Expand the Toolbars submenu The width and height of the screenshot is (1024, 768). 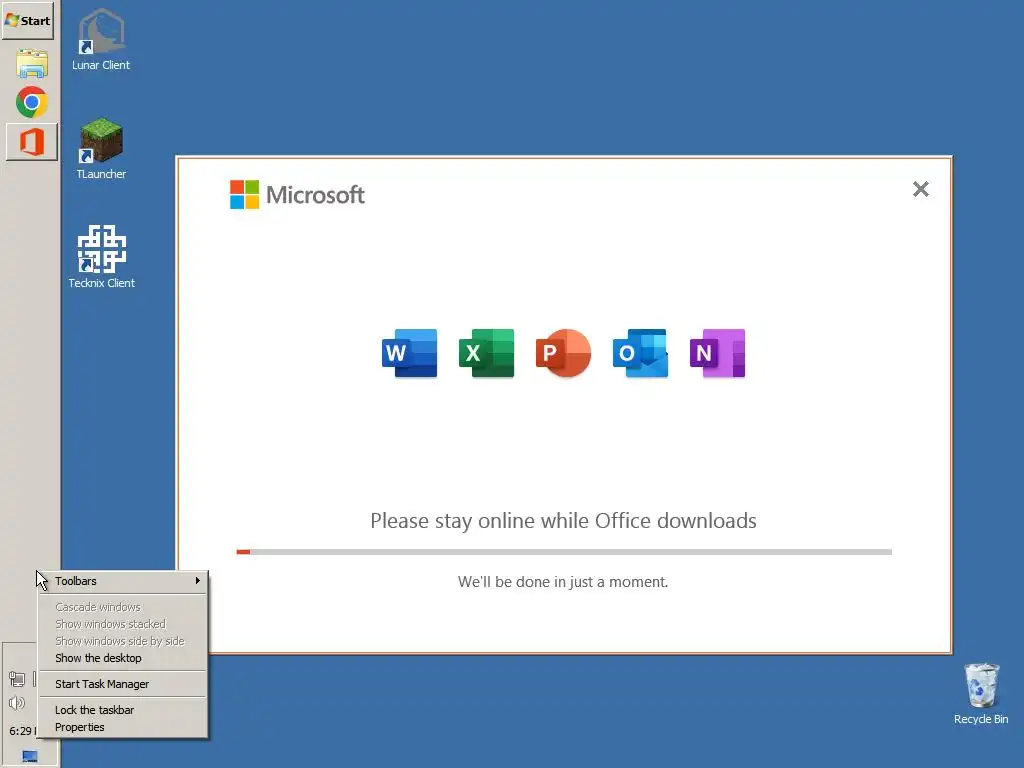pos(123,581)
